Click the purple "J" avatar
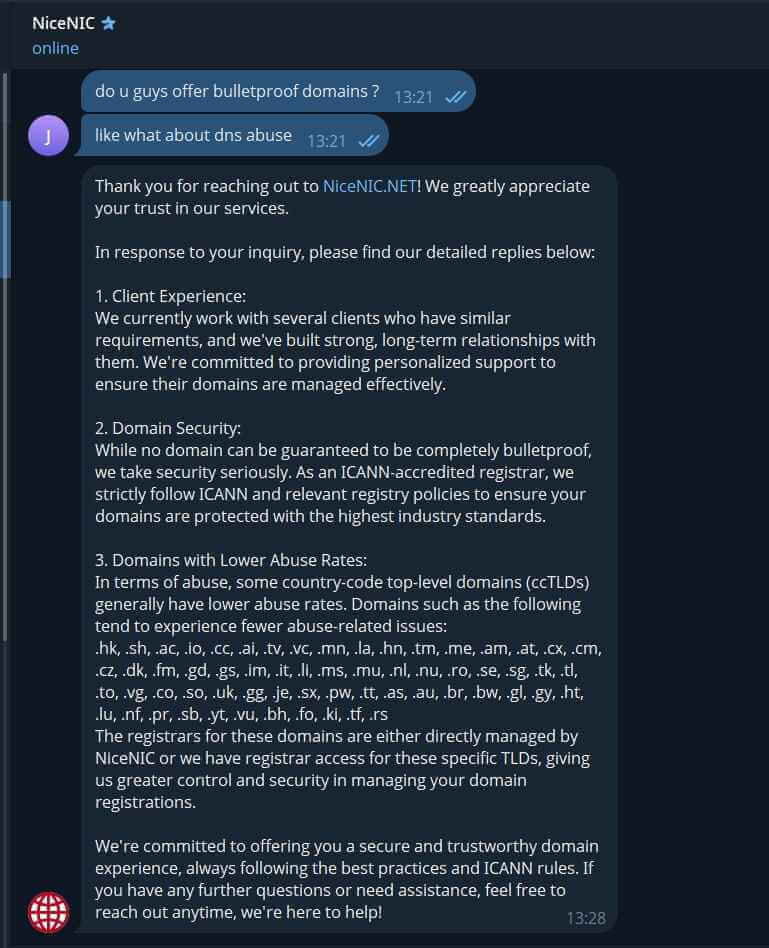 click(x=48, y=136)
